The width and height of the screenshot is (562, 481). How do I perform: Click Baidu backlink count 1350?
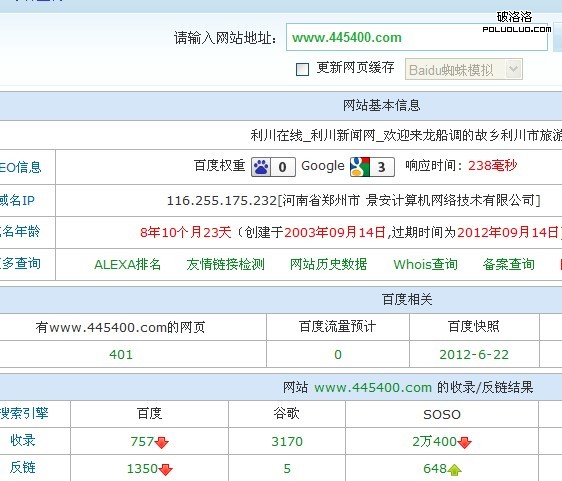[x=142, y=469]
